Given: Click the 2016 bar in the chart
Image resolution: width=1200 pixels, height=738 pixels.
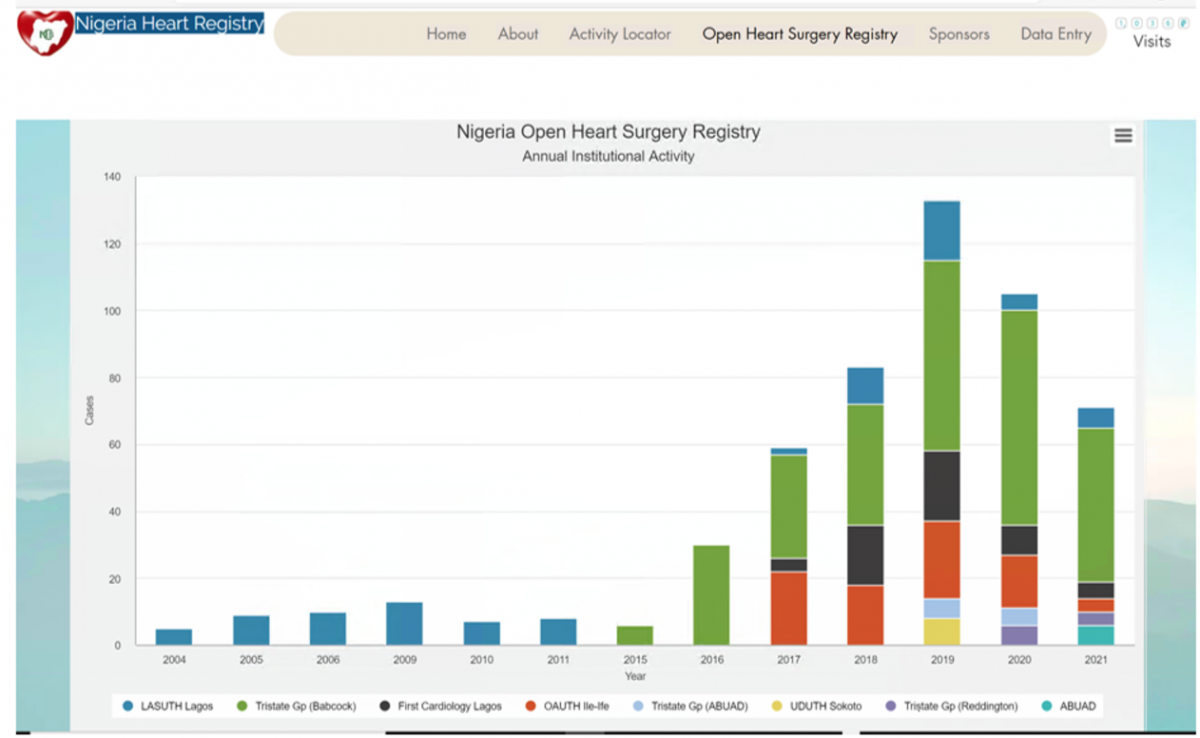Looking at the screenshot, I should (711, 595).
